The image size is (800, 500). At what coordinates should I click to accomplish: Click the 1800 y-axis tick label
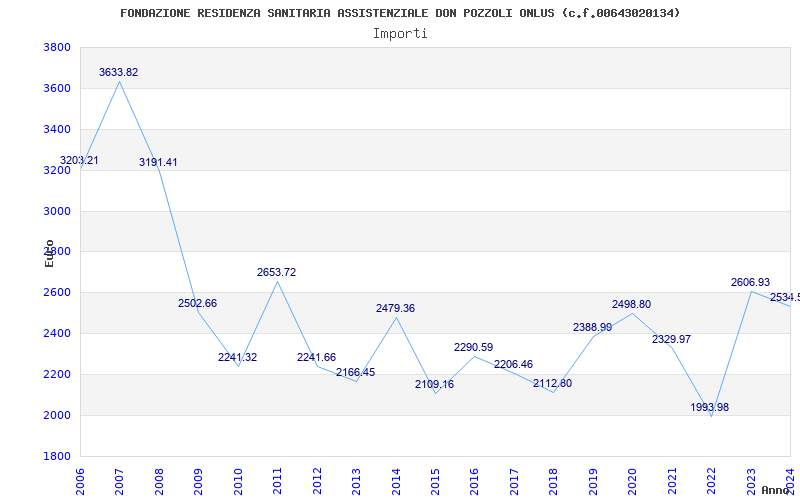tap(57, 456)
